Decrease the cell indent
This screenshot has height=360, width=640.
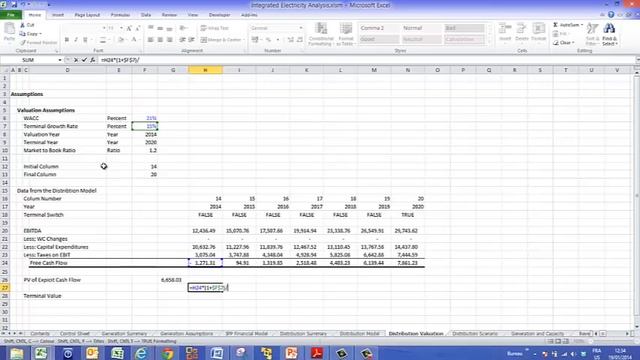(x=182, y=40)
